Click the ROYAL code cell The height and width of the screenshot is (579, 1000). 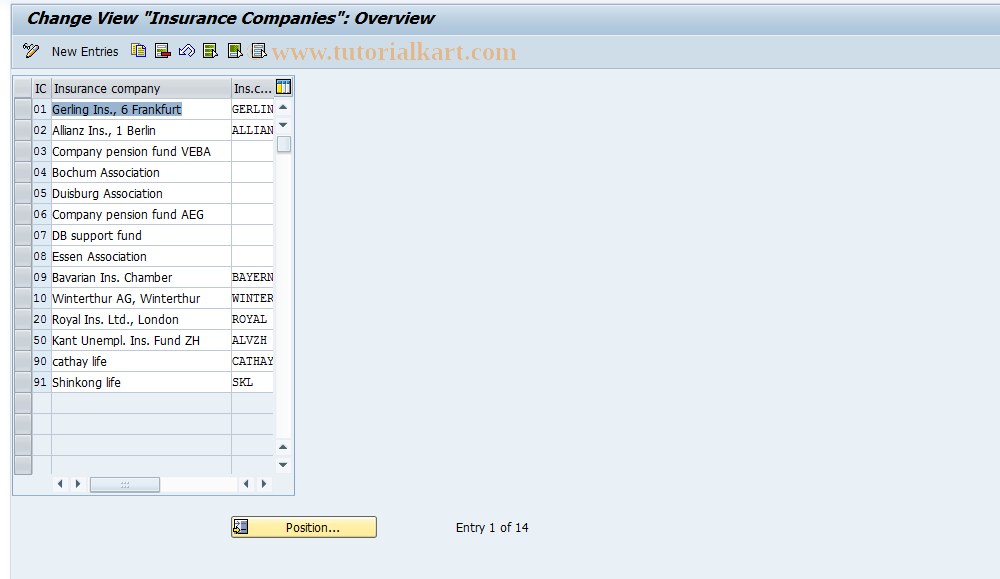point(253,319)
